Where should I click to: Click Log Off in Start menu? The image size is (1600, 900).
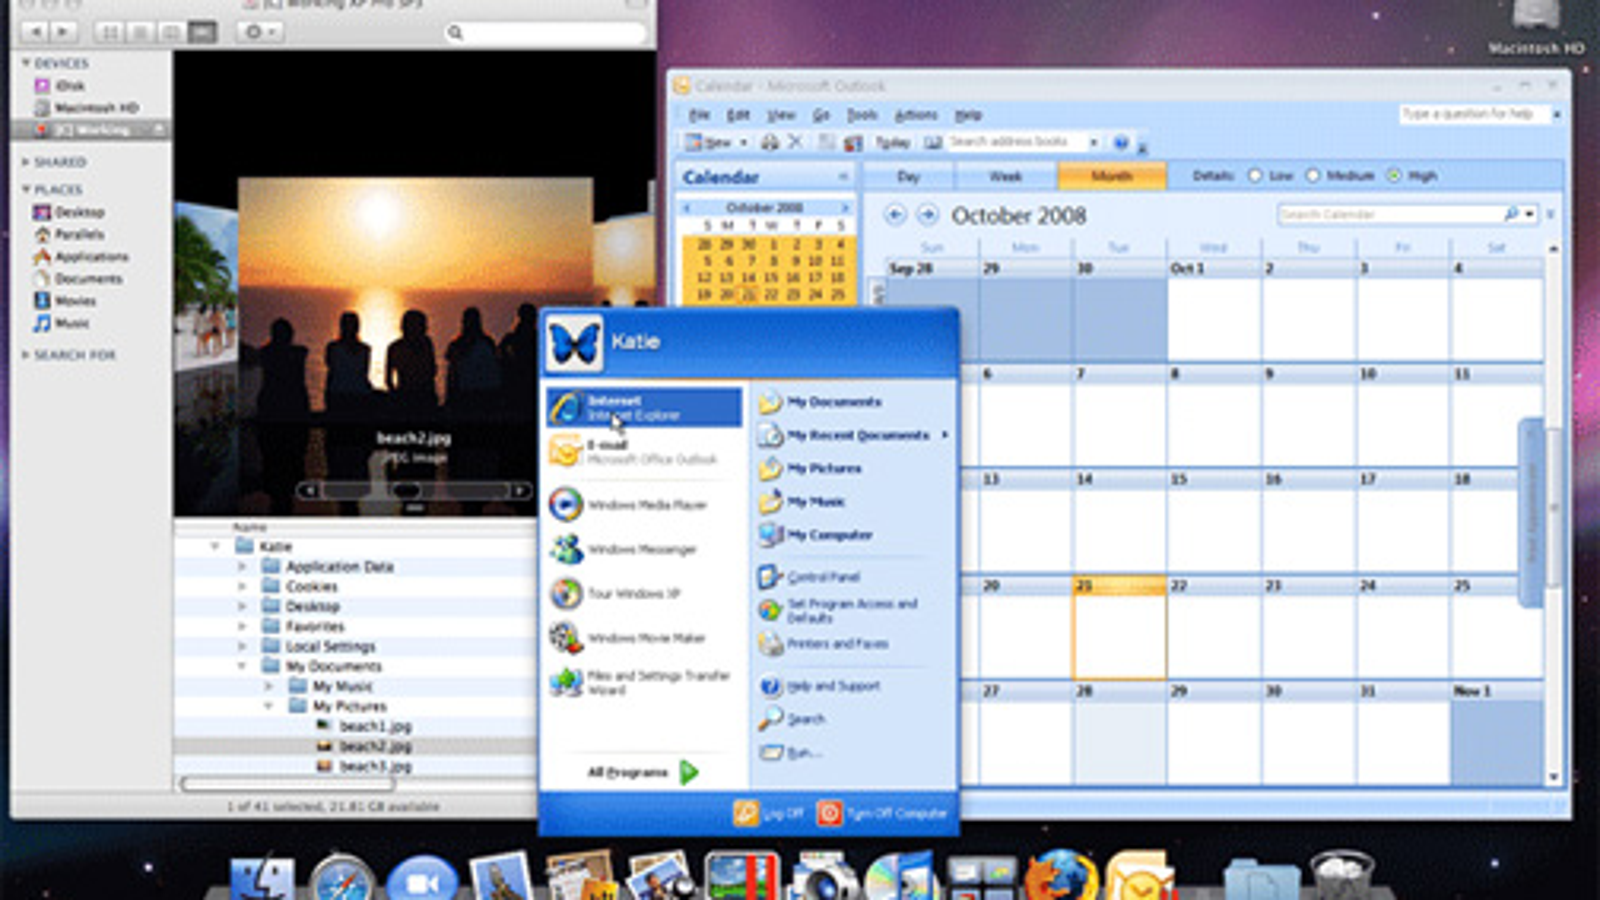click(769, 813)
